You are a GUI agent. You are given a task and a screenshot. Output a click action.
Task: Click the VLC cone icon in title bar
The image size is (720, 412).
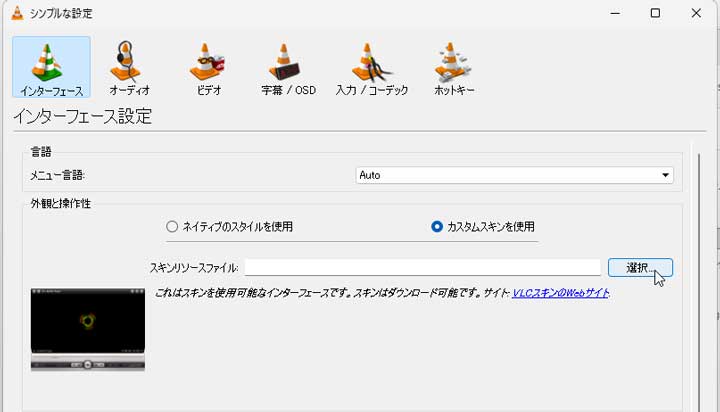[x=17, y=13]
